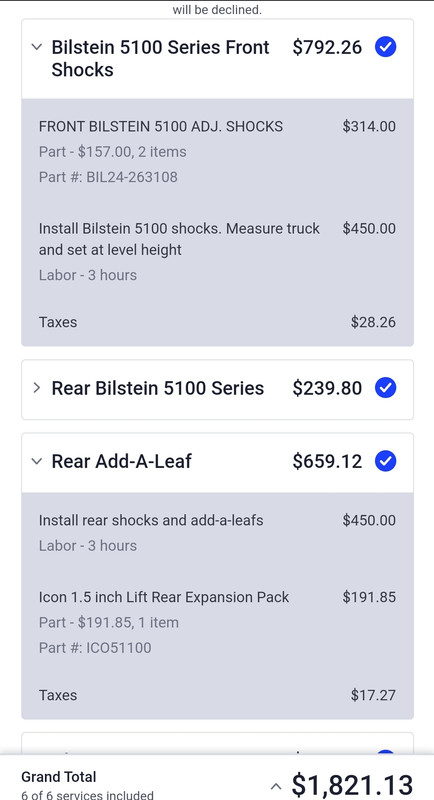Click the $792.26 front shocks price
Viewport: 434px width, 800px height.
coord(327,47)
